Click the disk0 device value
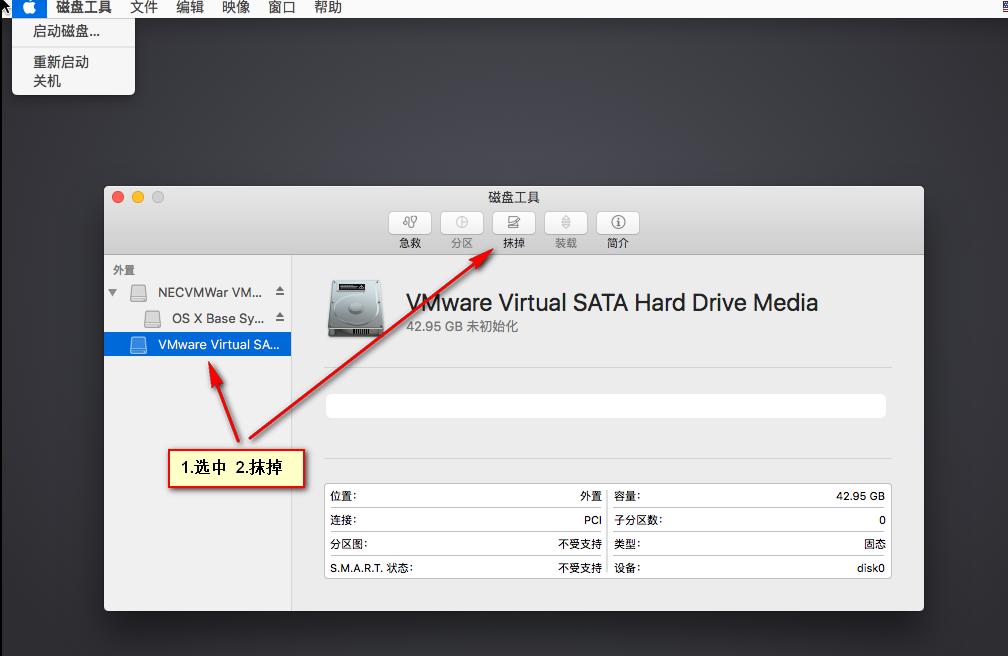This screenshot has width=1008, height=656. pos(870,568)
